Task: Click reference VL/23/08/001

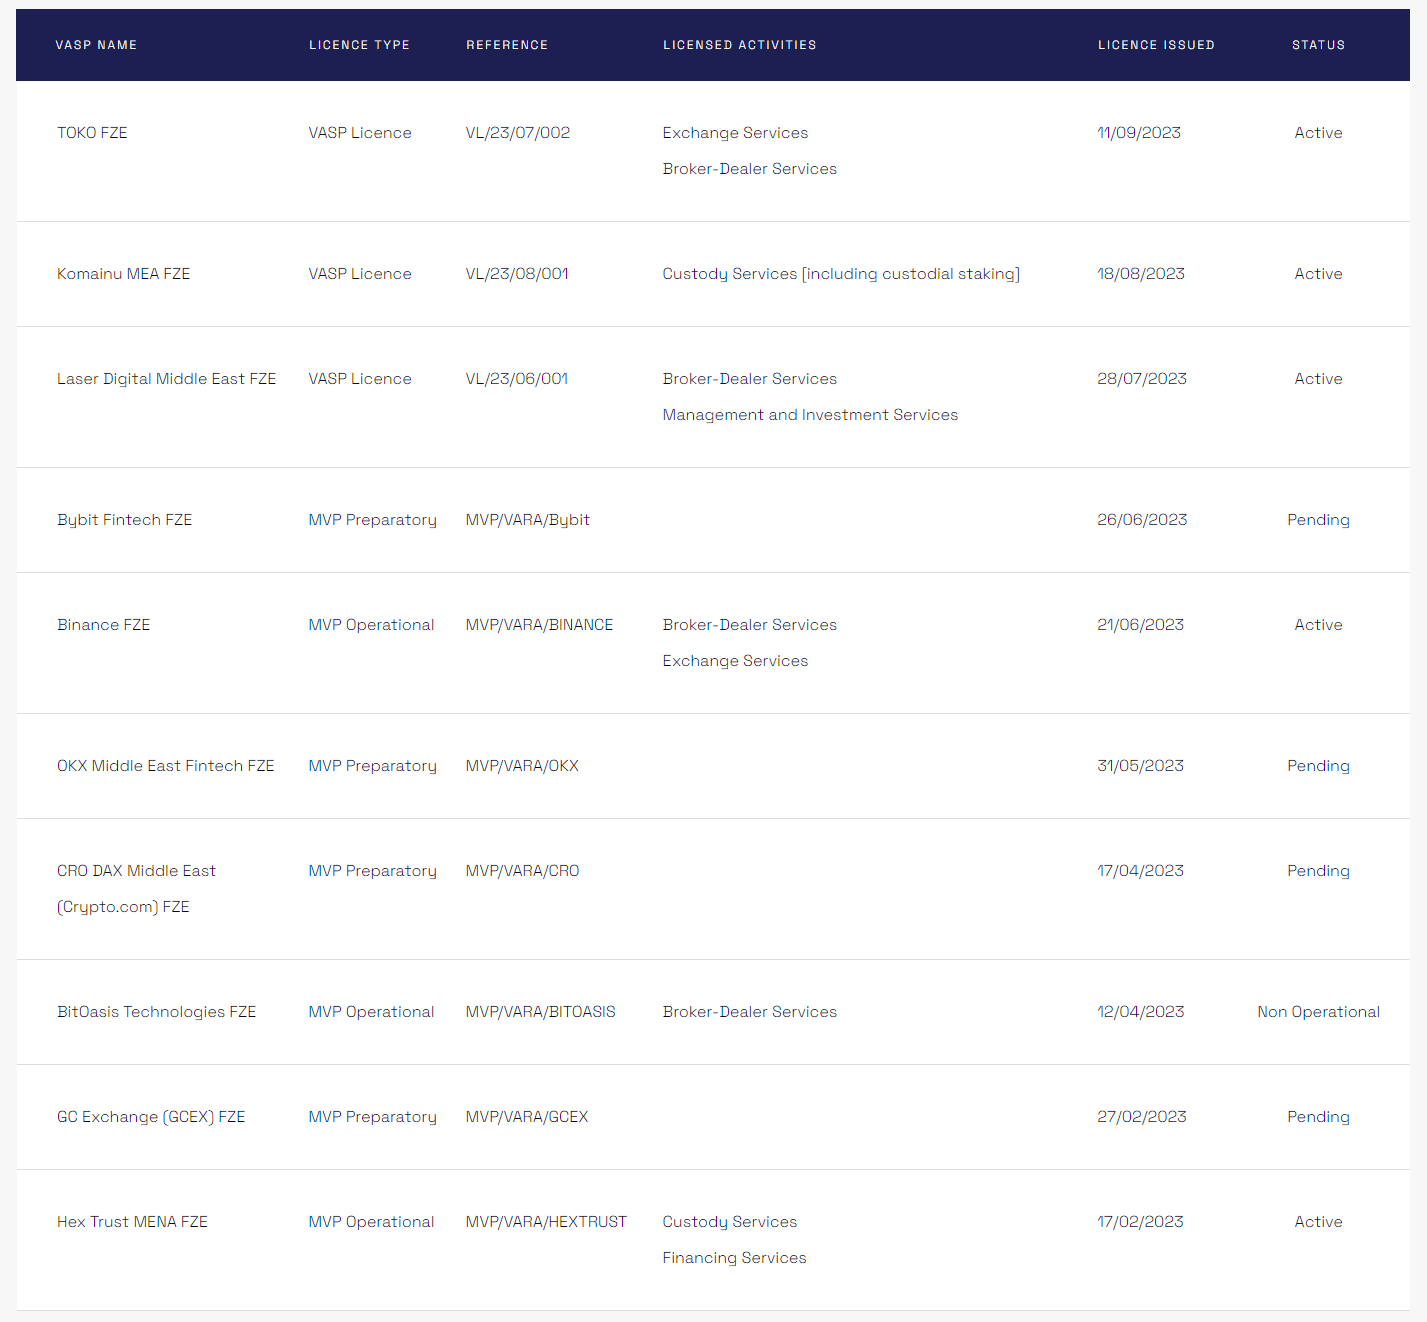Action: pyautogui.click(x=517, y=274)
